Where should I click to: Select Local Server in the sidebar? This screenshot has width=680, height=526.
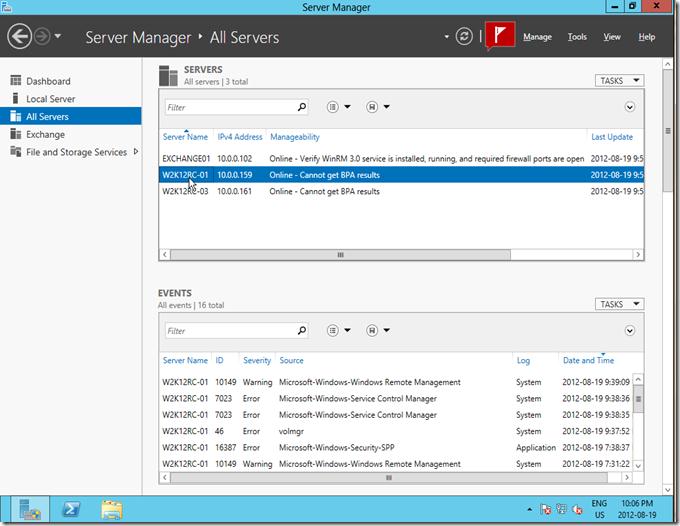tap(50, 99)
